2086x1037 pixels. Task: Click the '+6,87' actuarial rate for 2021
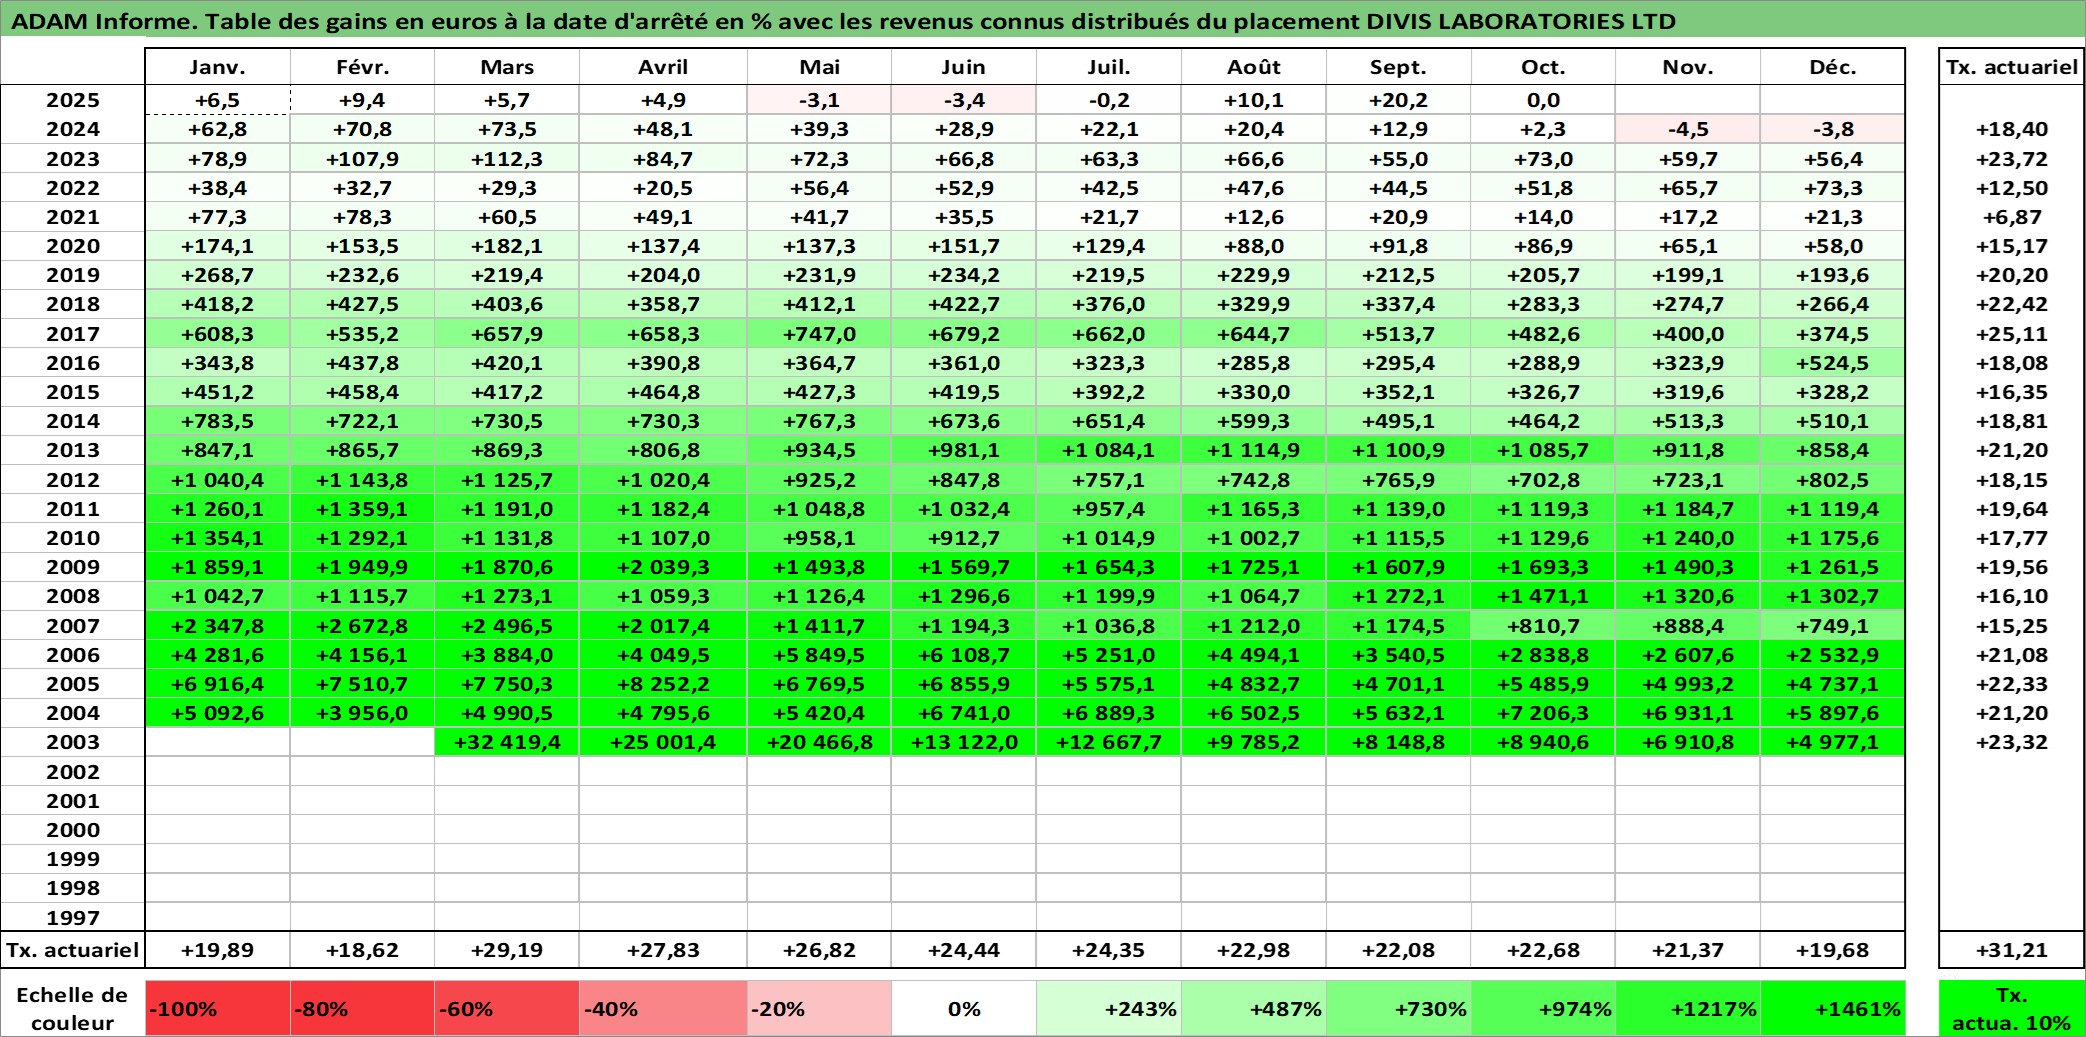pyautogui.click(x=2012, y=217)
